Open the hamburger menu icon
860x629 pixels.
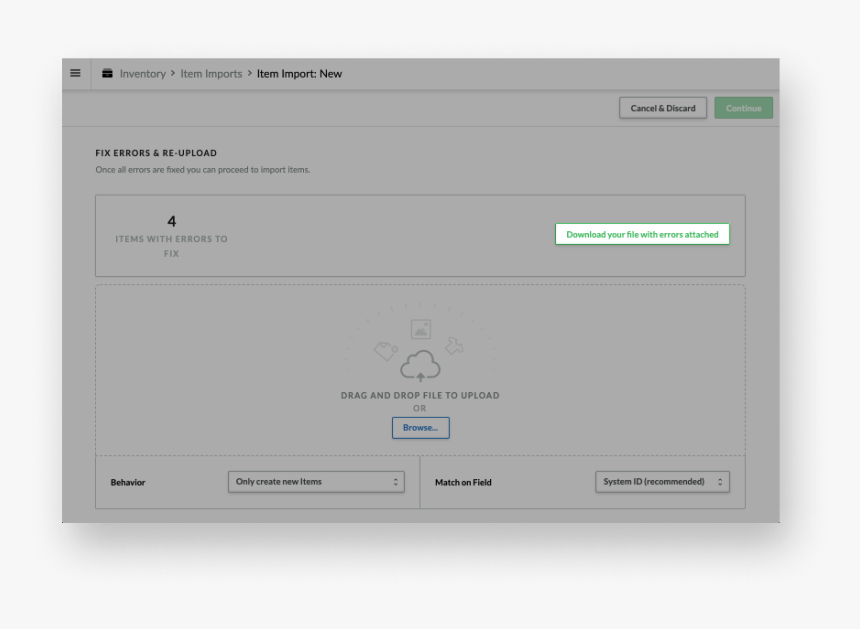tap(76, 73)
